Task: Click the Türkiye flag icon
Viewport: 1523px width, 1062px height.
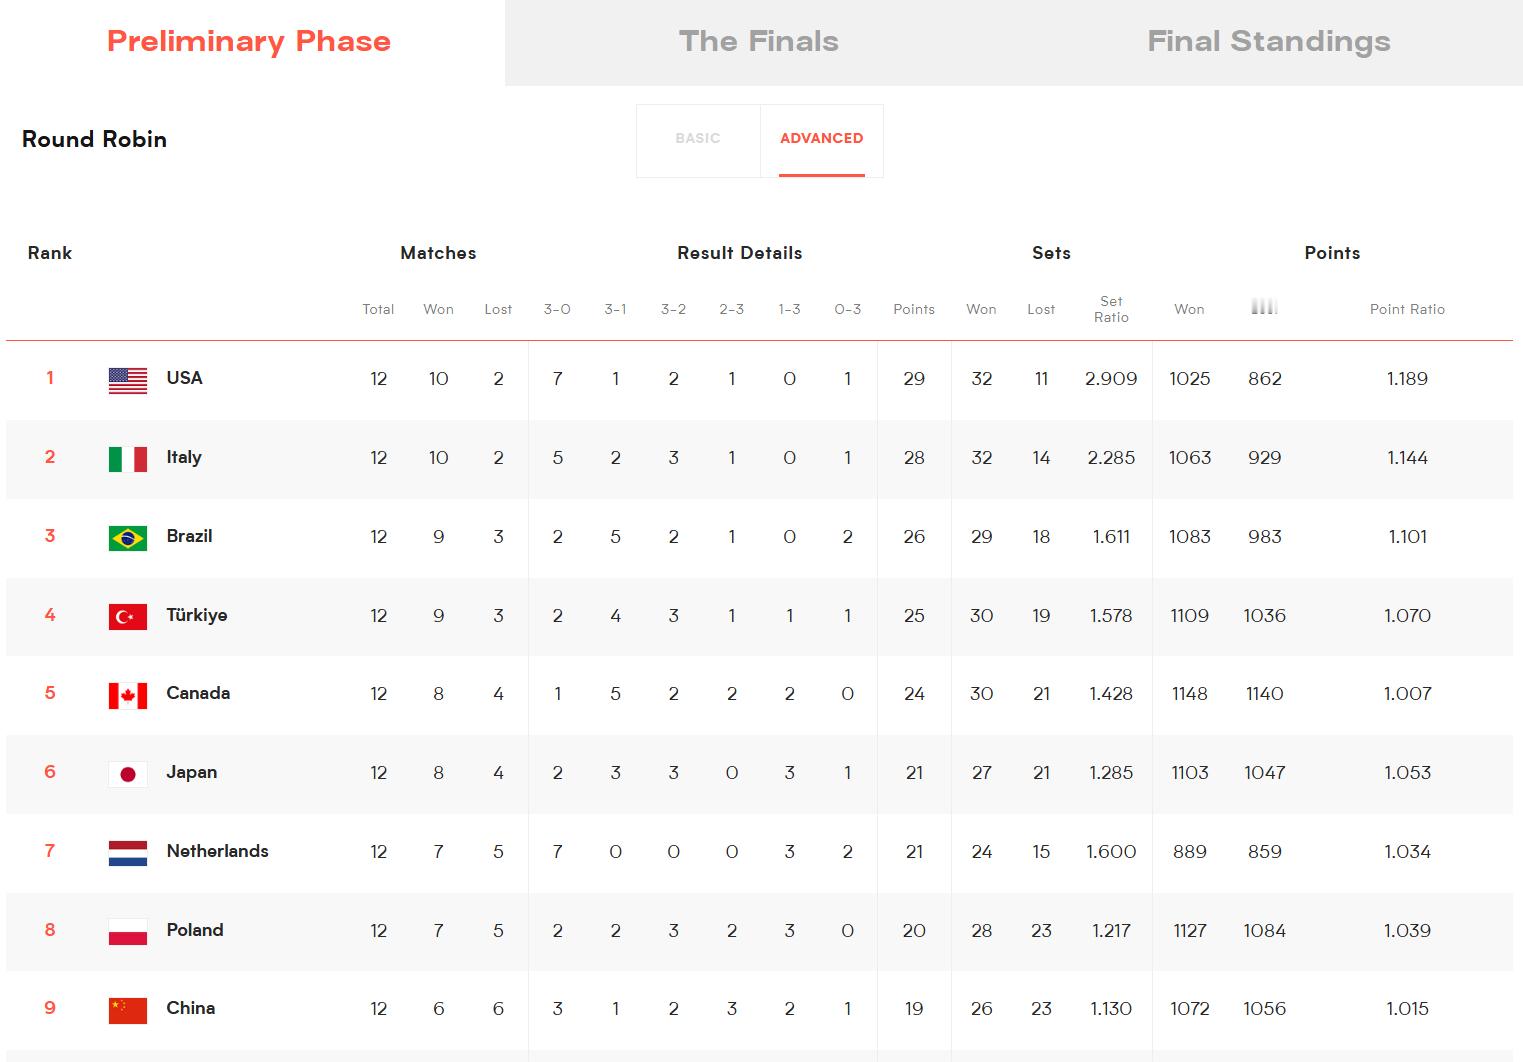Action: pyautogui.click(x=128, y=617)
